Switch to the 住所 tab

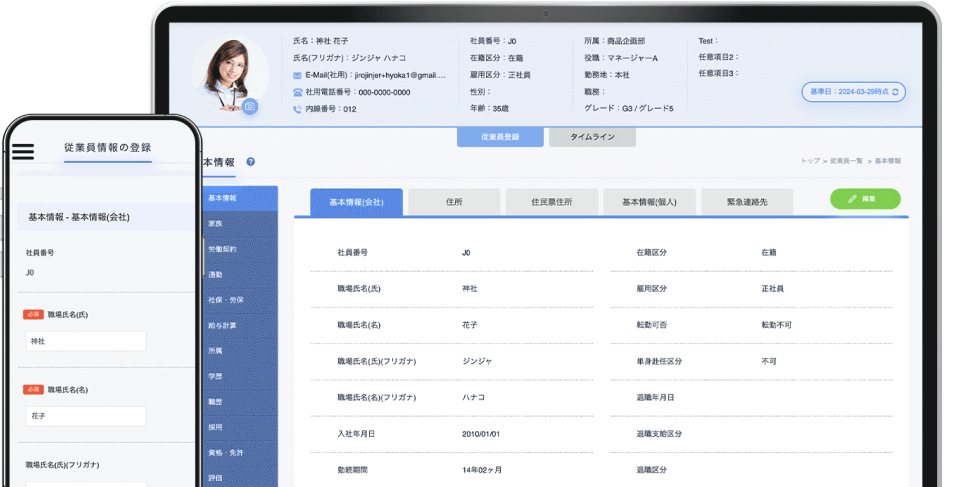click(x=454, y=202)
